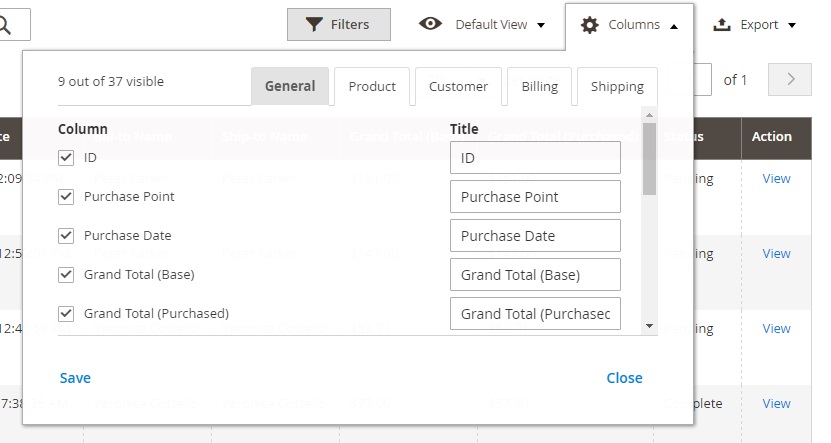Uncheck the ID column checkbox
The height and width of the screenshot is (443, 831).
[66, 157]
